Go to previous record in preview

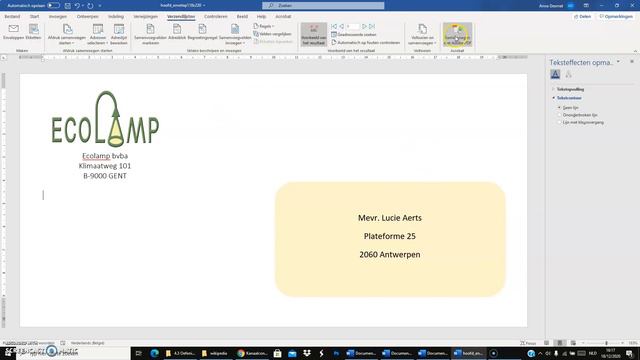click(341, 26)
